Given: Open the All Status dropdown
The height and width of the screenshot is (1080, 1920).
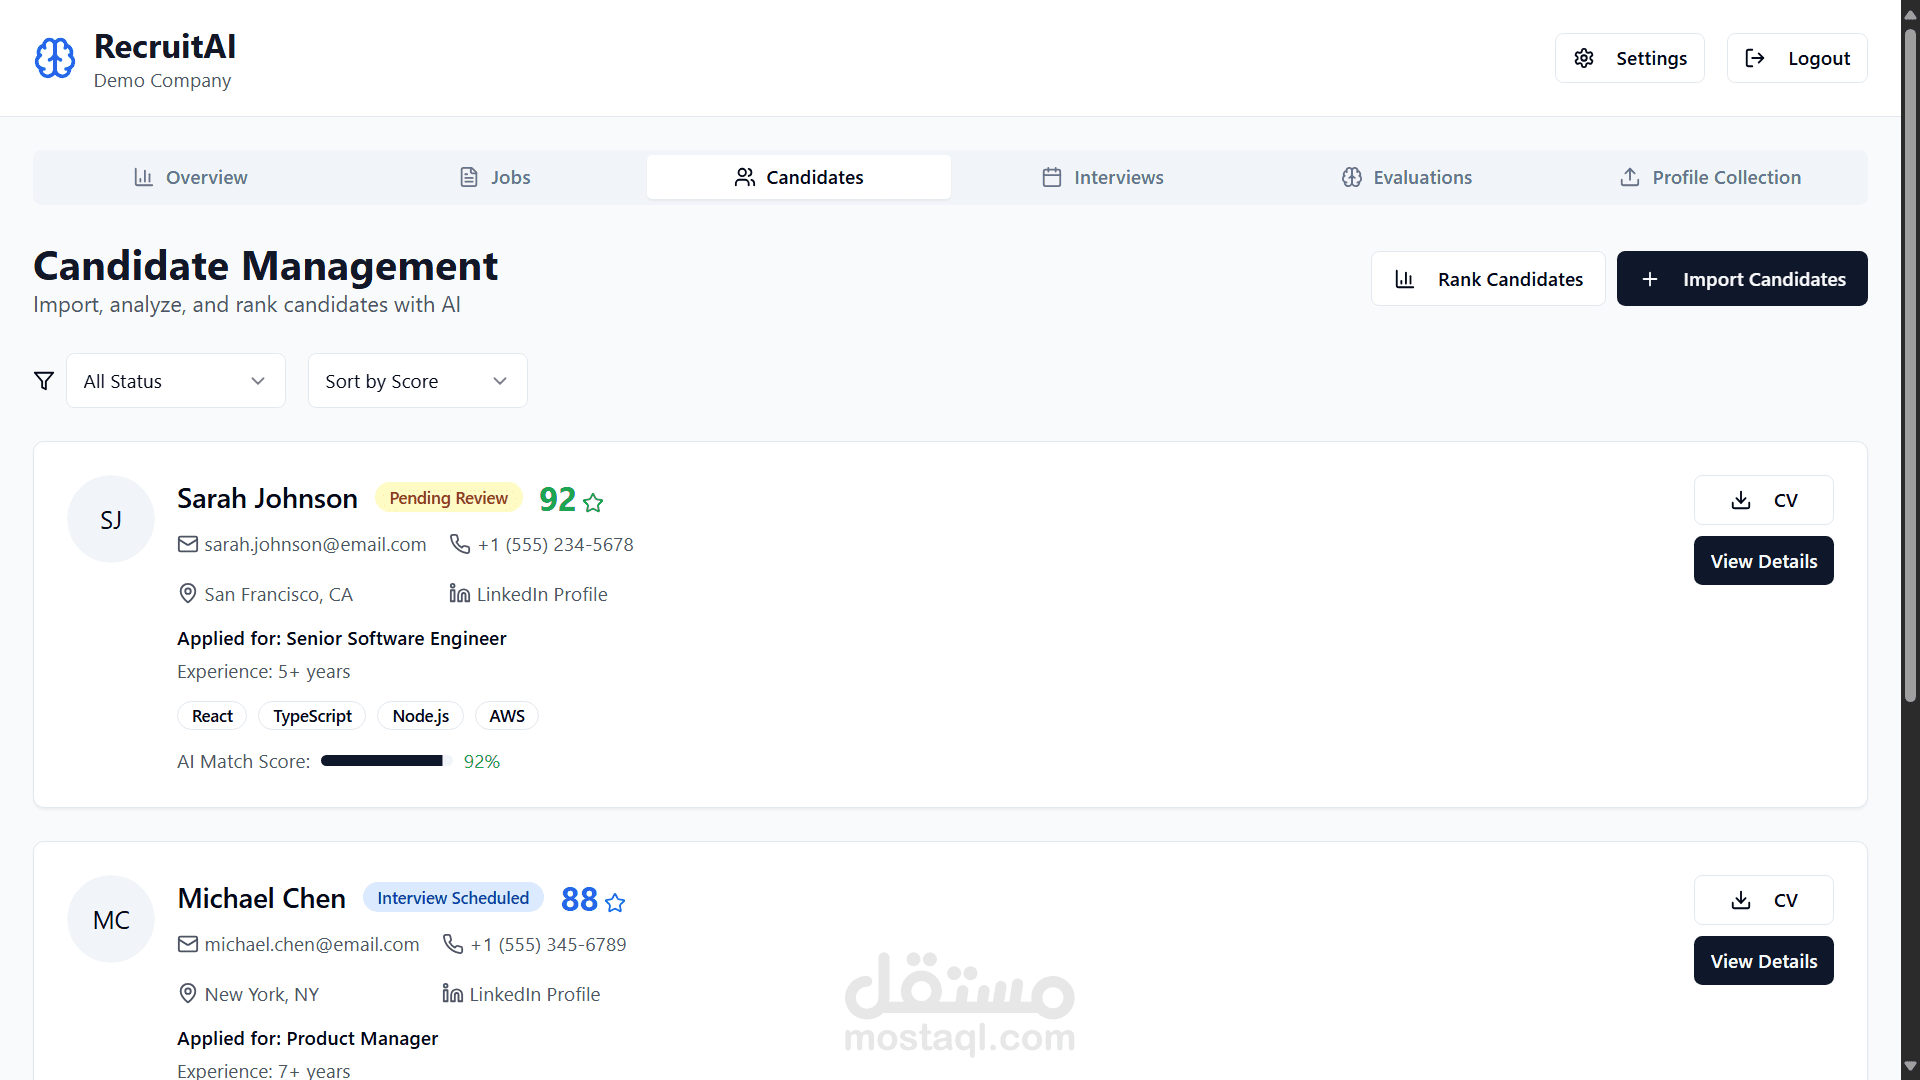Looking at the screenshot, I should (176, 381).
